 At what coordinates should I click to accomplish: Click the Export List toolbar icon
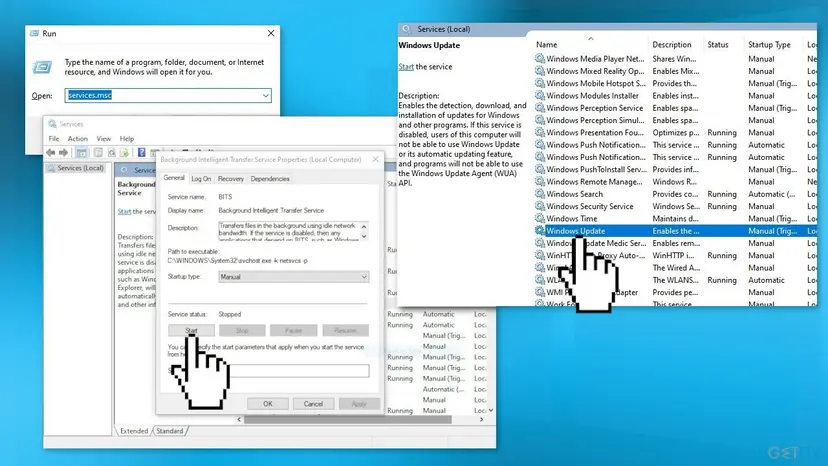point(124,153)
